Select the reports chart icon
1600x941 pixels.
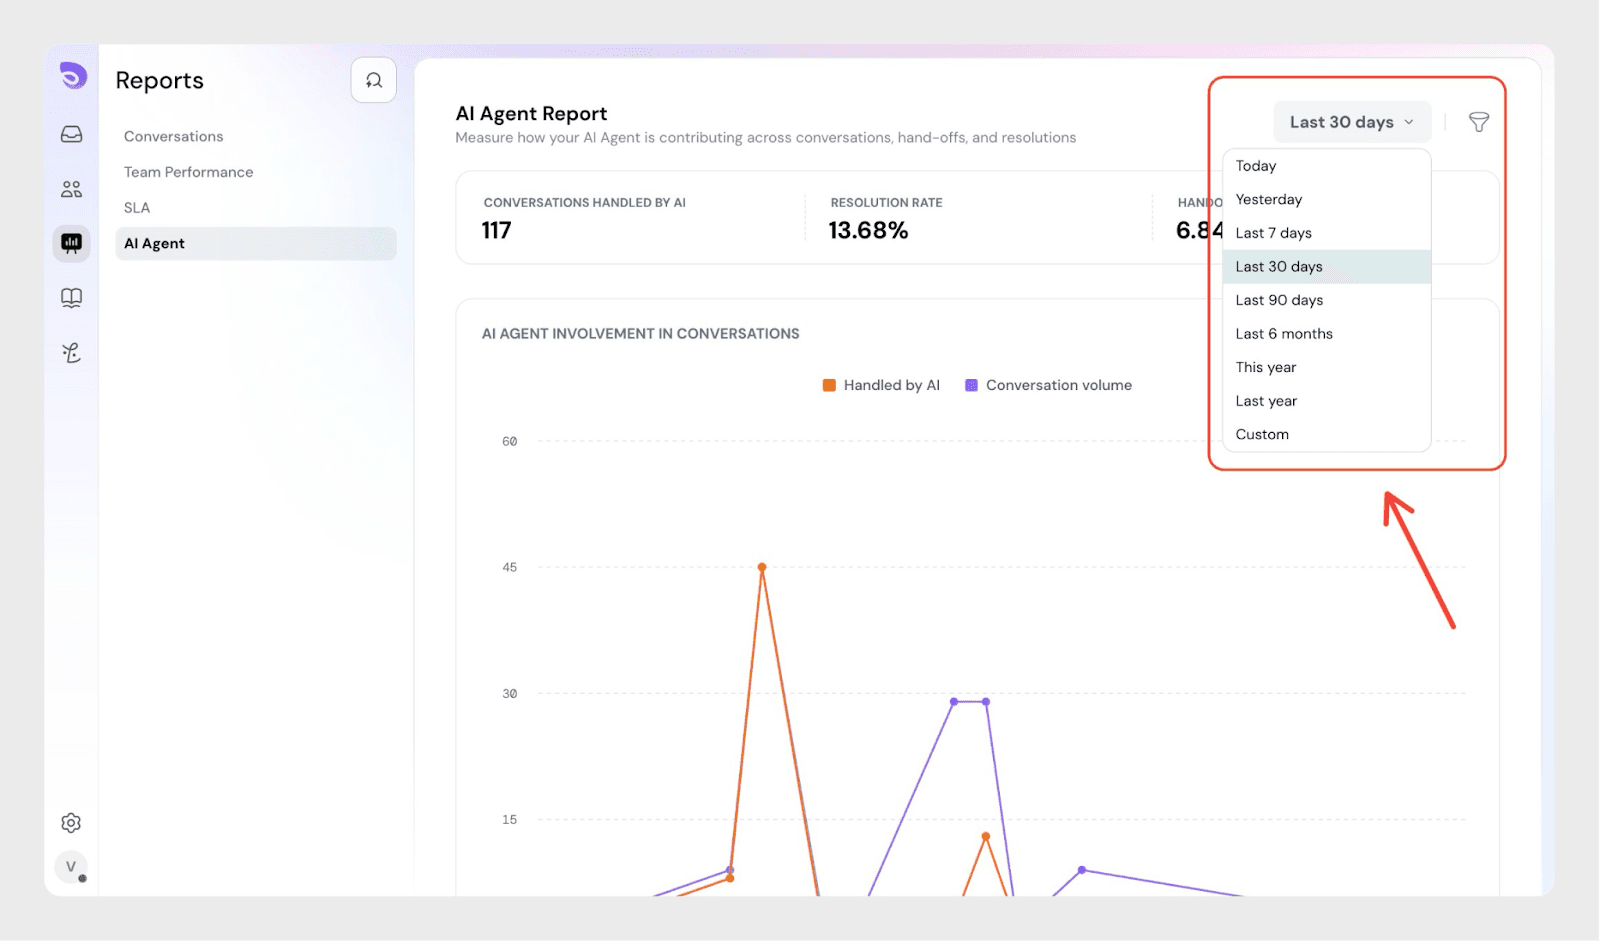pos(72,243)
